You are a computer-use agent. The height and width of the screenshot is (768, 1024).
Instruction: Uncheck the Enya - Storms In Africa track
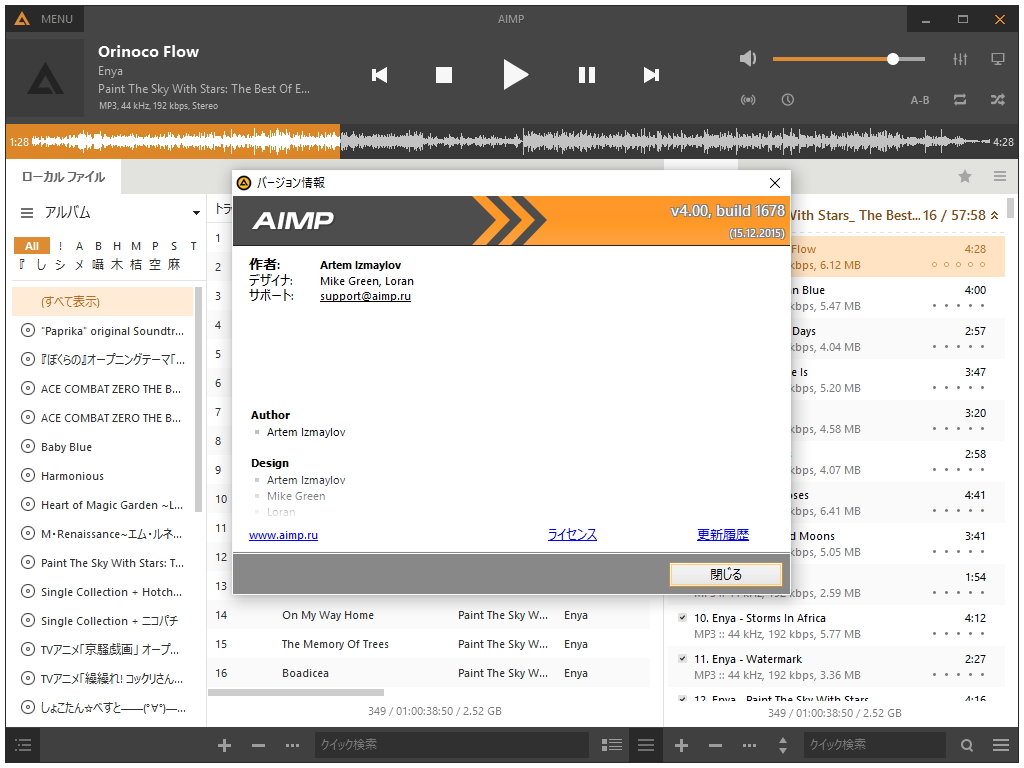(x=682, y=617)
